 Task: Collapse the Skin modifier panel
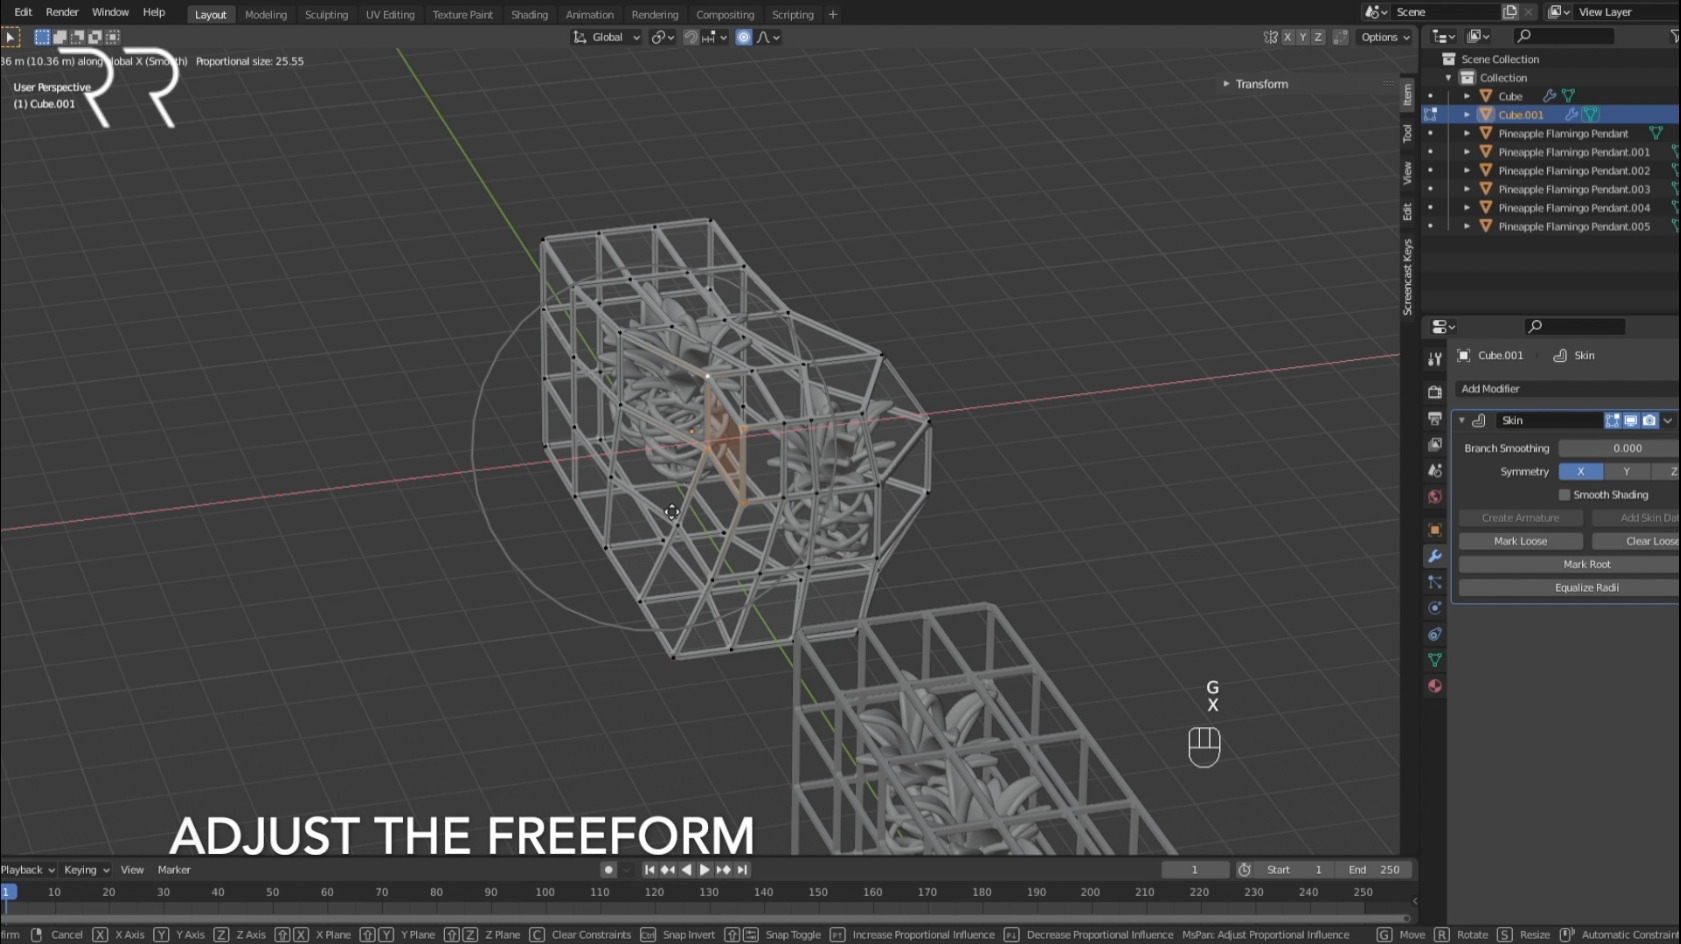pos(1462,420)
